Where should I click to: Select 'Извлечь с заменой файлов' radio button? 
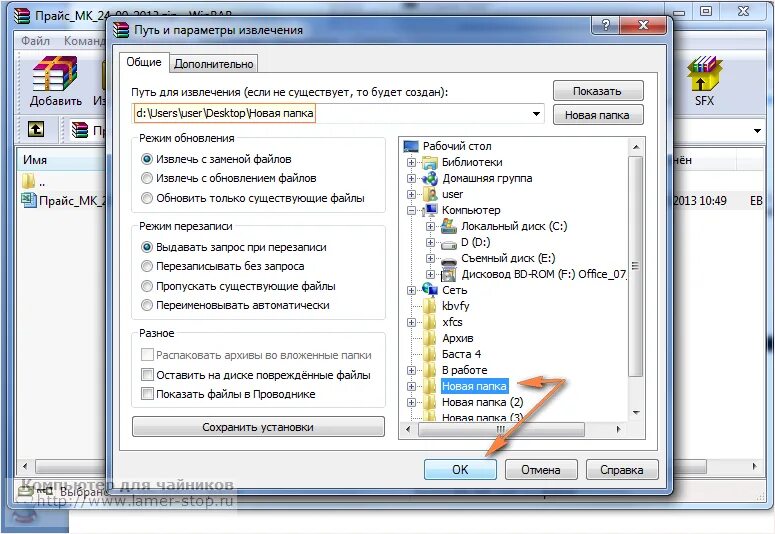(x=147, y=159)
